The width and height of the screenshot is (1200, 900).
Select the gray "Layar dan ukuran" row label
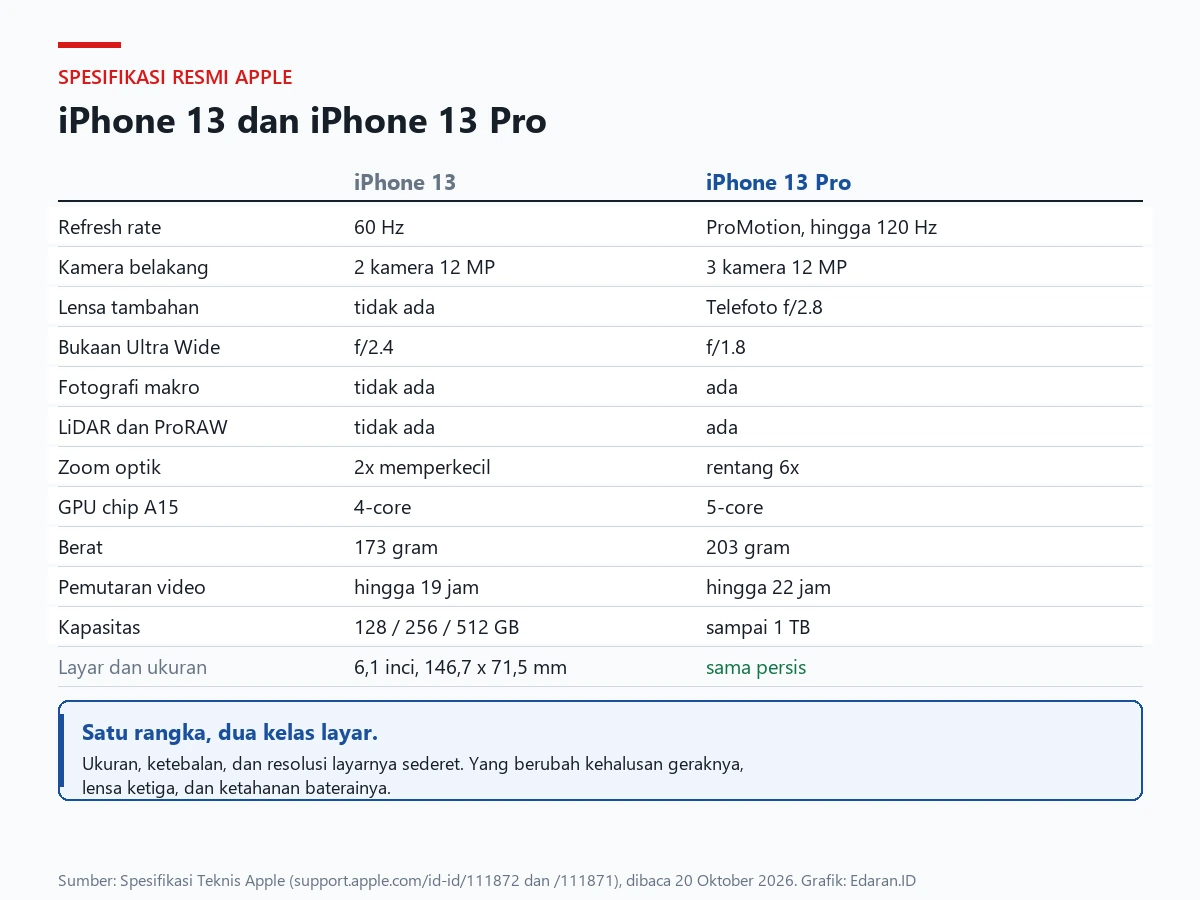132,667
